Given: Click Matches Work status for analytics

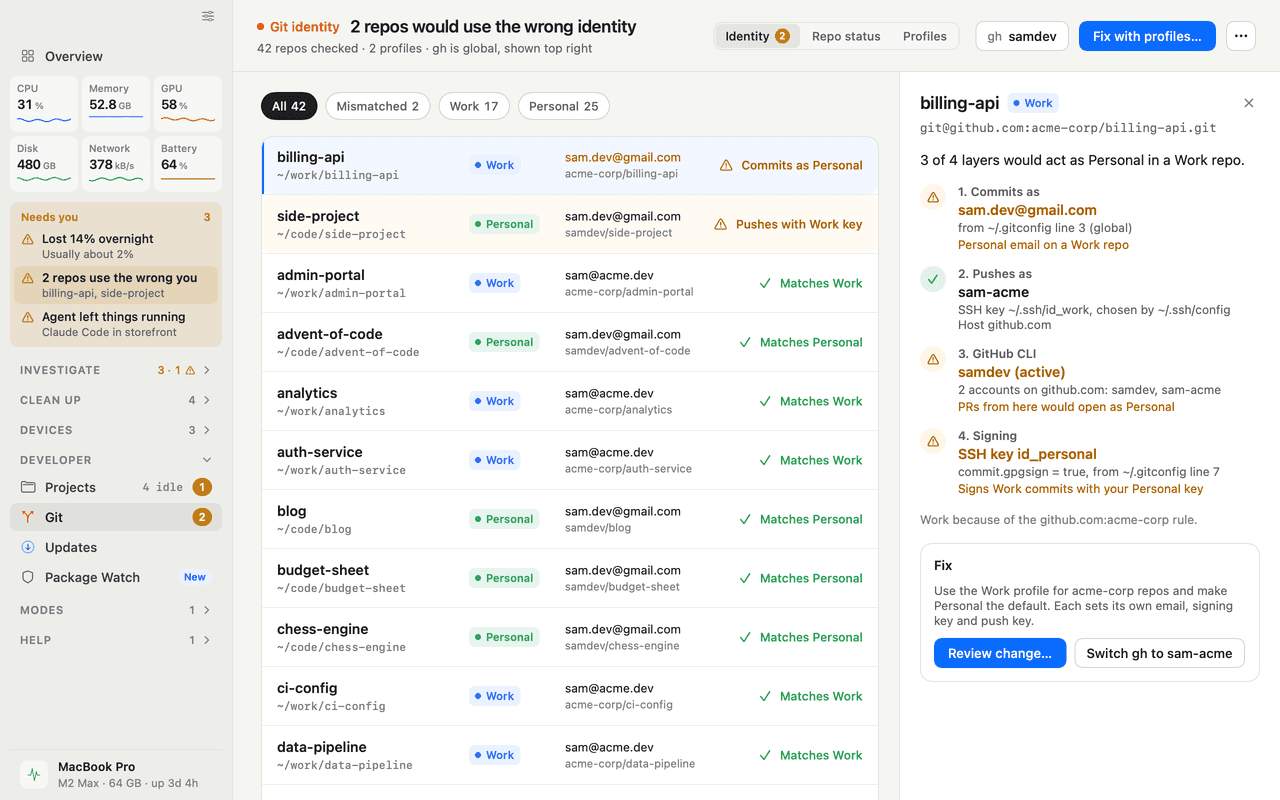Looking at the screenshot, I should tap(811, 401).
